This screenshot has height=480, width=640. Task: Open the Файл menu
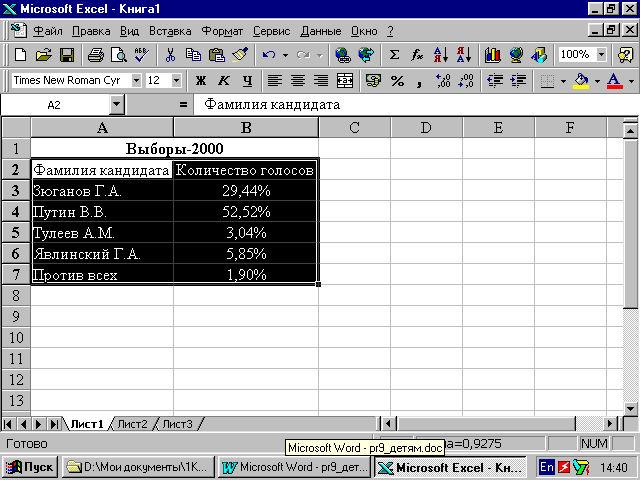tap(48, 31)
